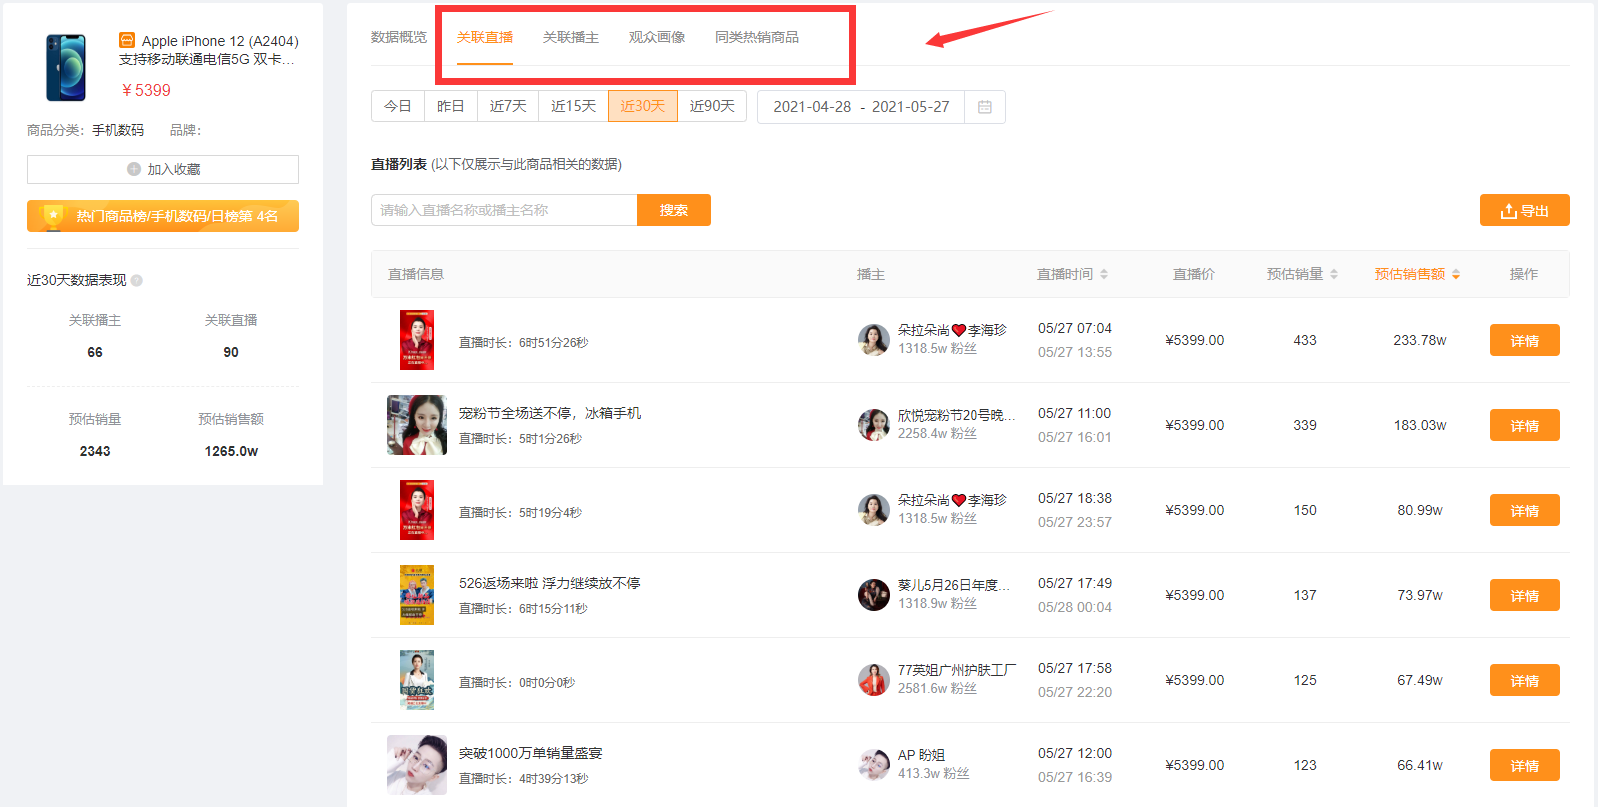Click the 欣悦宠粉节 streamer avatar
The height and width of the screenshot is (807, 1598).
tap(874, 425)
